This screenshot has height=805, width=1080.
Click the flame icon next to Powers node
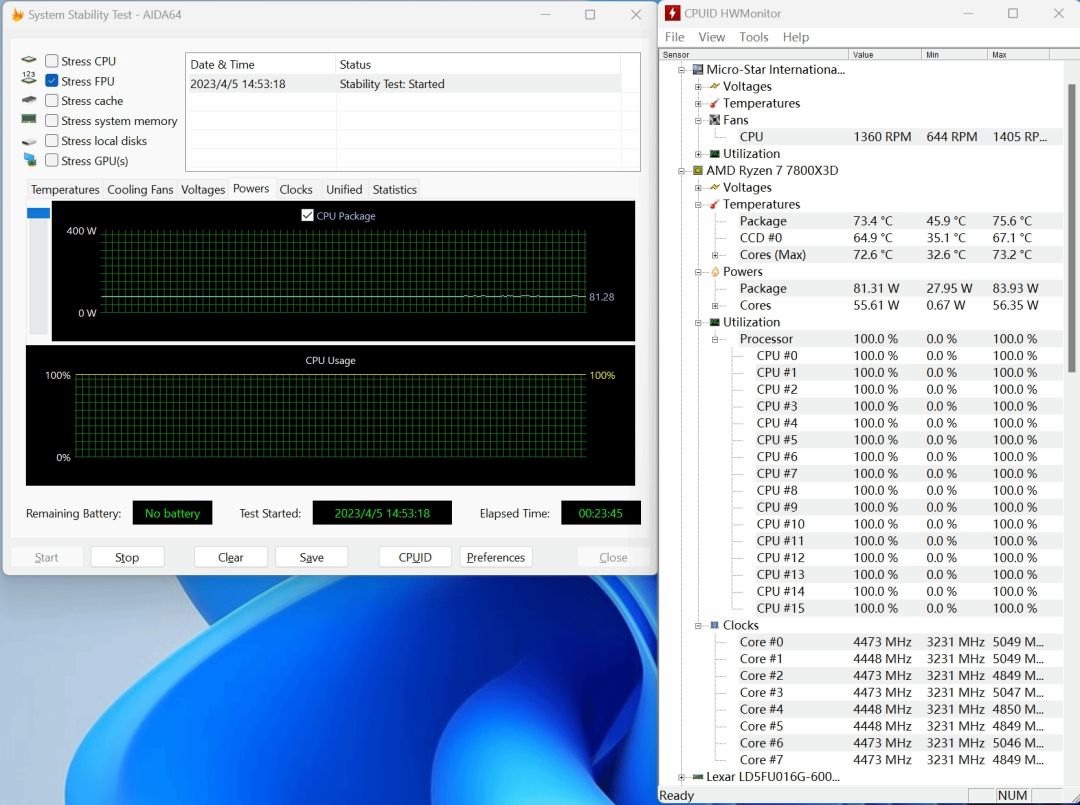tap(714, 272)
